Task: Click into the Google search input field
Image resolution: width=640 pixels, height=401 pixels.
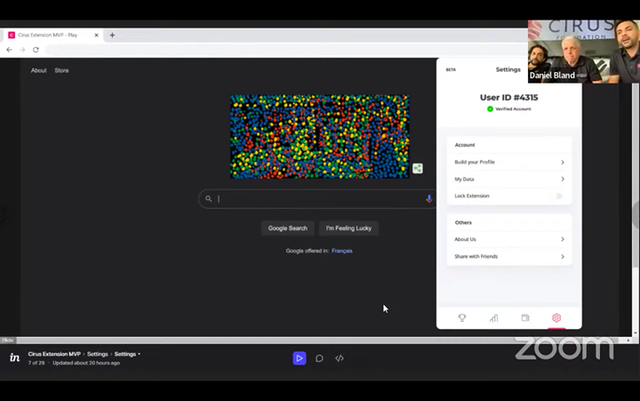Action: (320, 199)
